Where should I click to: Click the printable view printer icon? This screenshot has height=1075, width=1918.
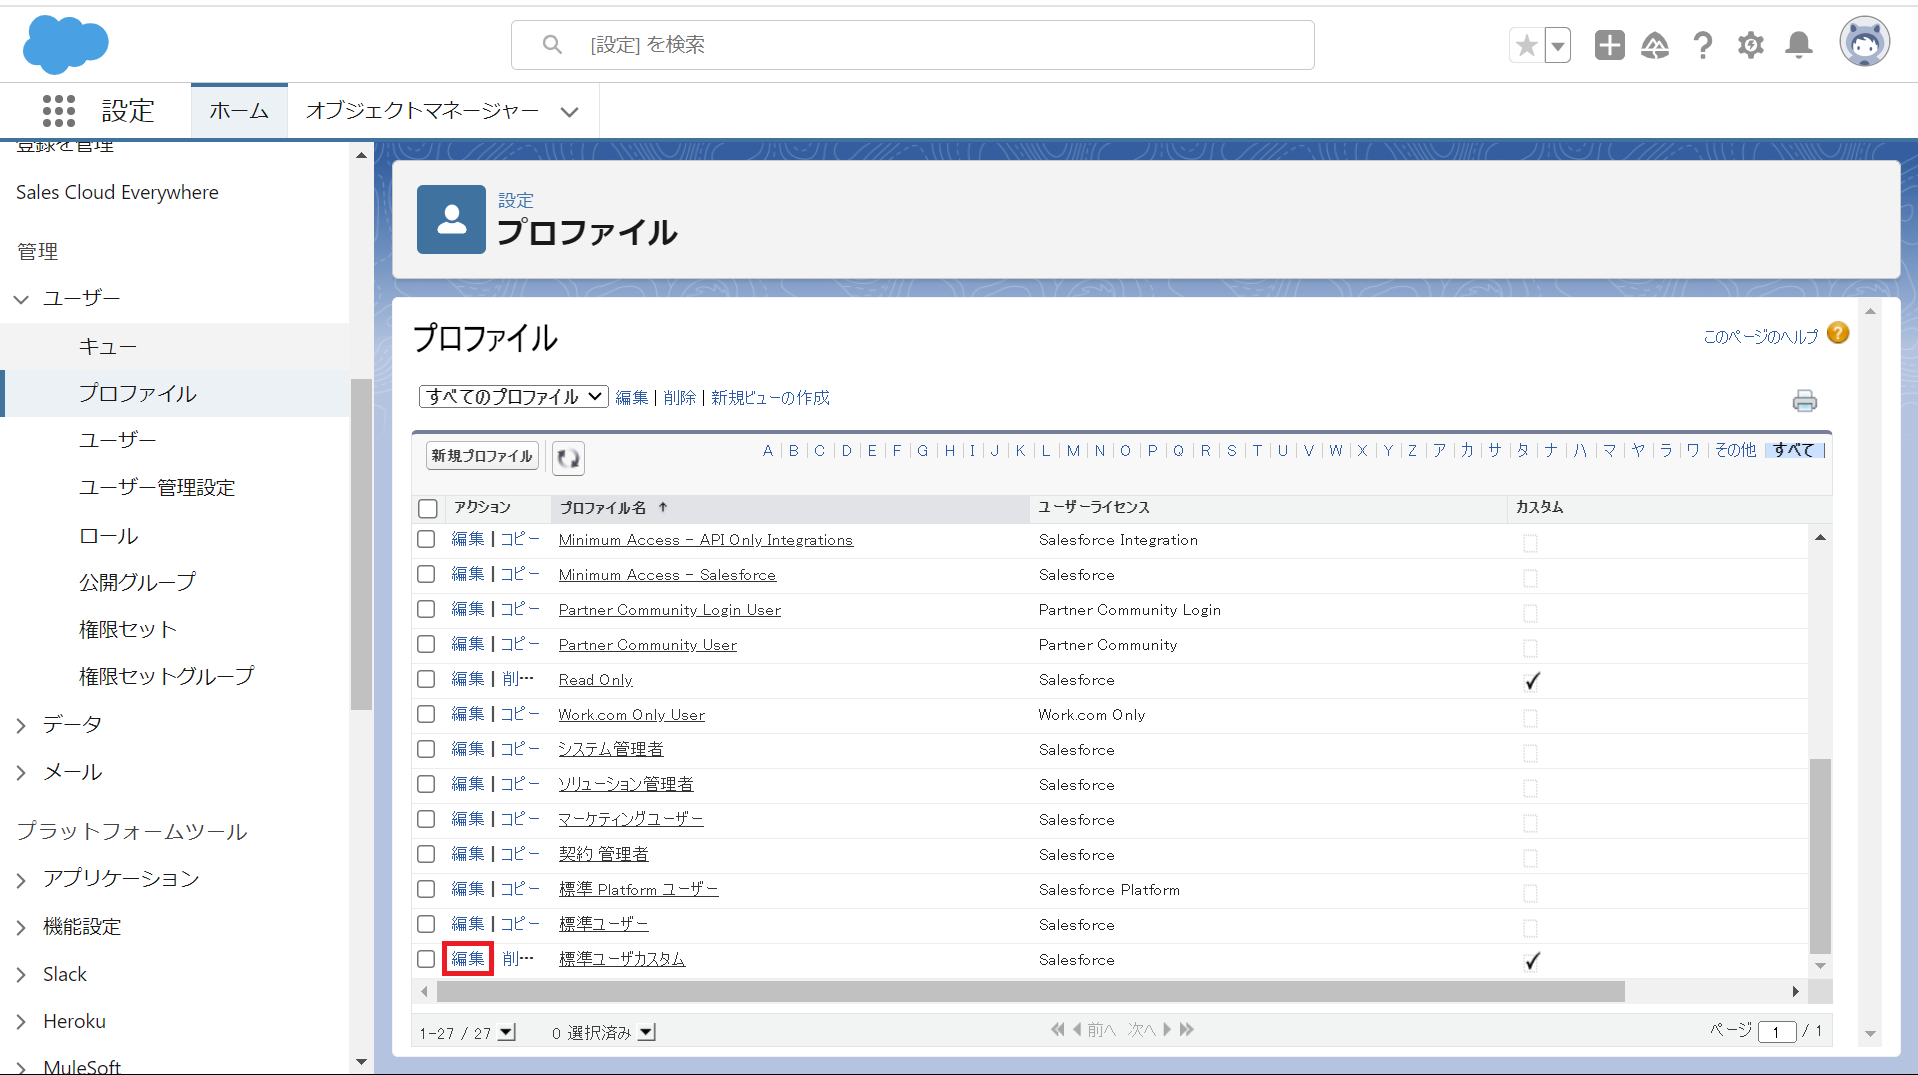coord(1804,401)
